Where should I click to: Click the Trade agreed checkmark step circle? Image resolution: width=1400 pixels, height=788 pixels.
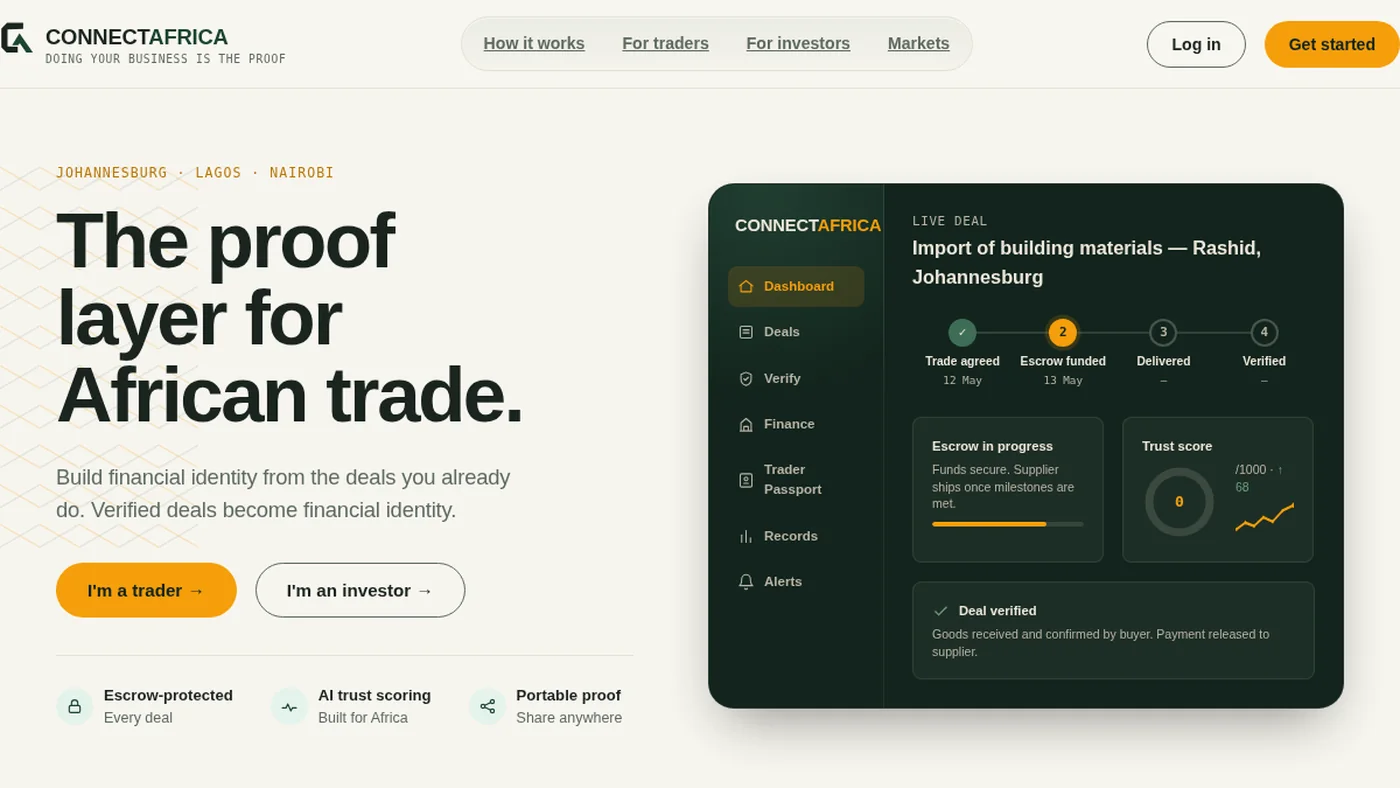coord(962,332)
